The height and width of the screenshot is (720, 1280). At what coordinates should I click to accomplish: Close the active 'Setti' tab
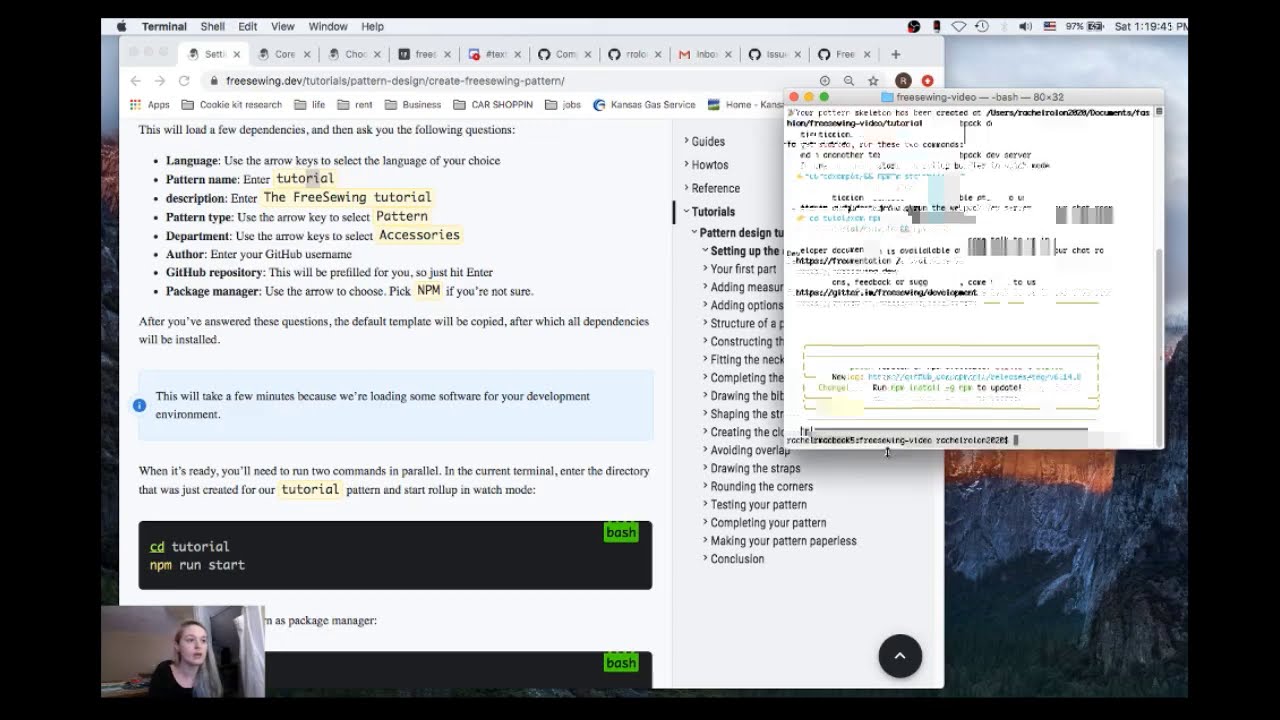[237, 54]
